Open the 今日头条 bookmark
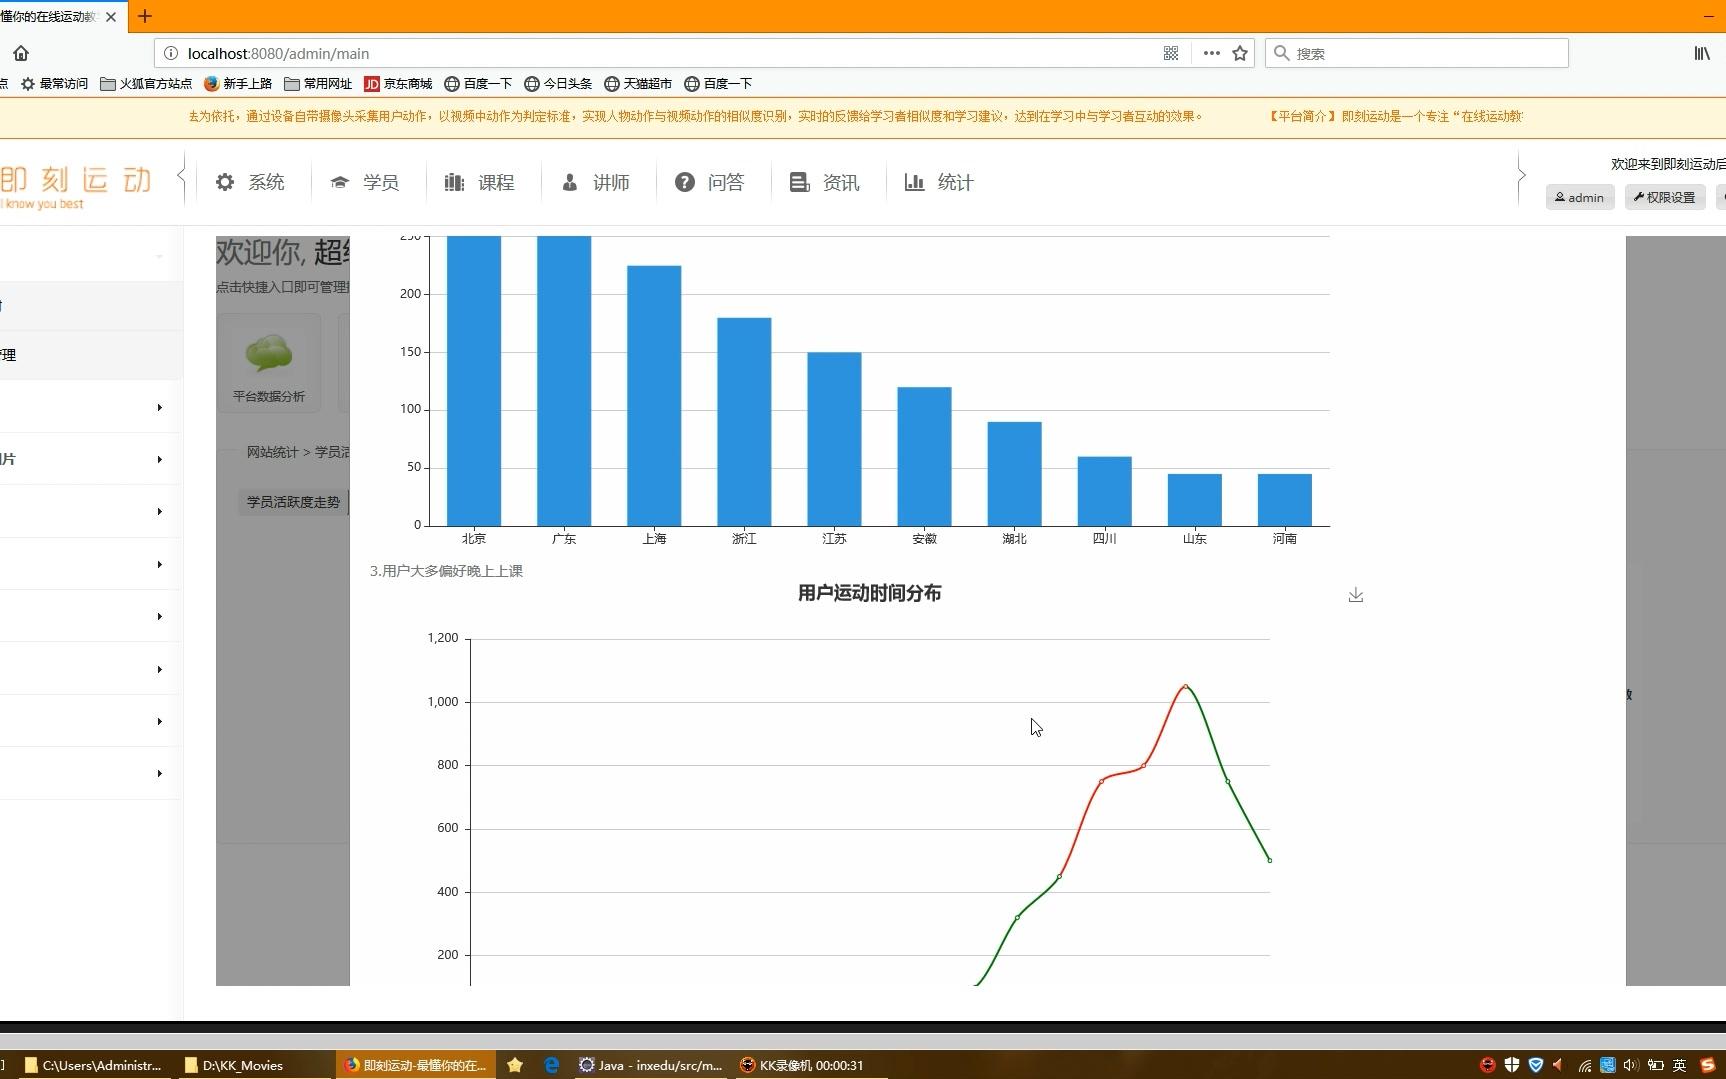1726x1079 pixels. pyautogui.click(x=558, y=84)
